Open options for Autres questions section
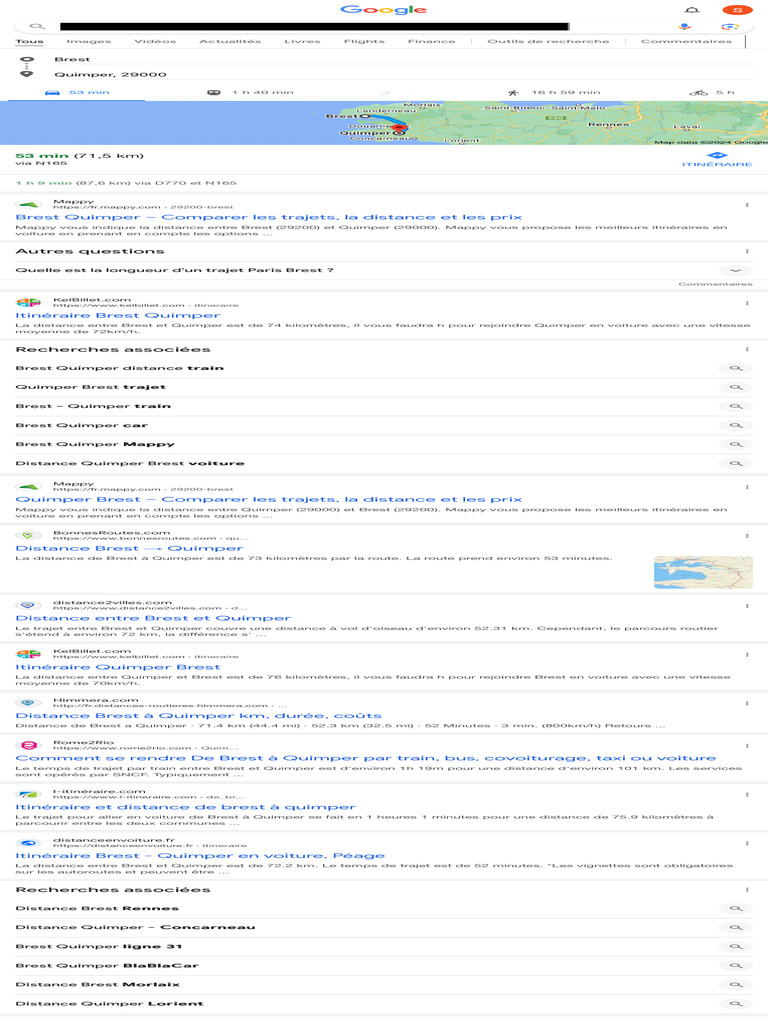The image size is (768, 1024). (x=746, y=251)
